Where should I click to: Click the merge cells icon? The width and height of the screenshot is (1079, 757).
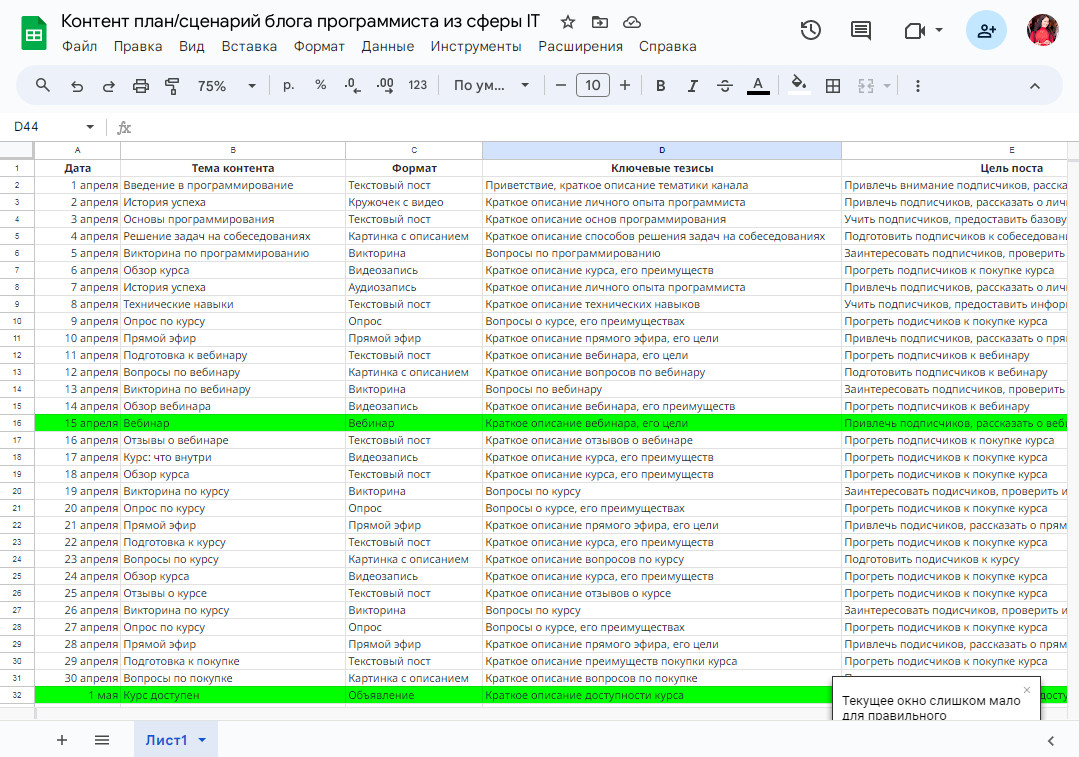866,86
